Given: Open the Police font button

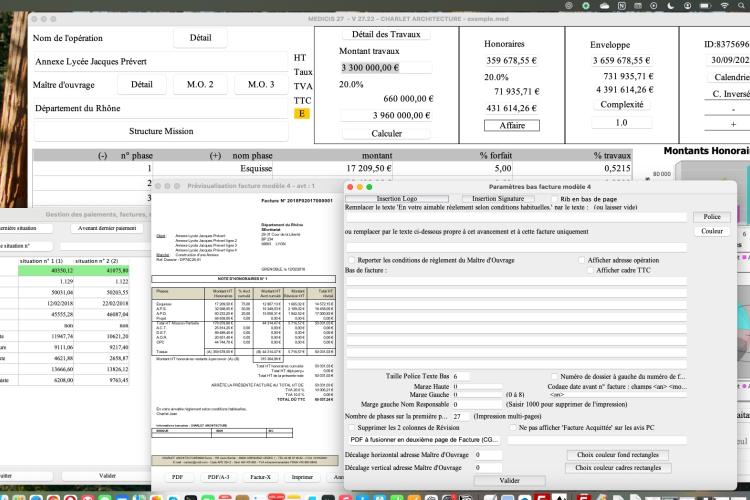Looking at the screenshot, I should [712, 217].
